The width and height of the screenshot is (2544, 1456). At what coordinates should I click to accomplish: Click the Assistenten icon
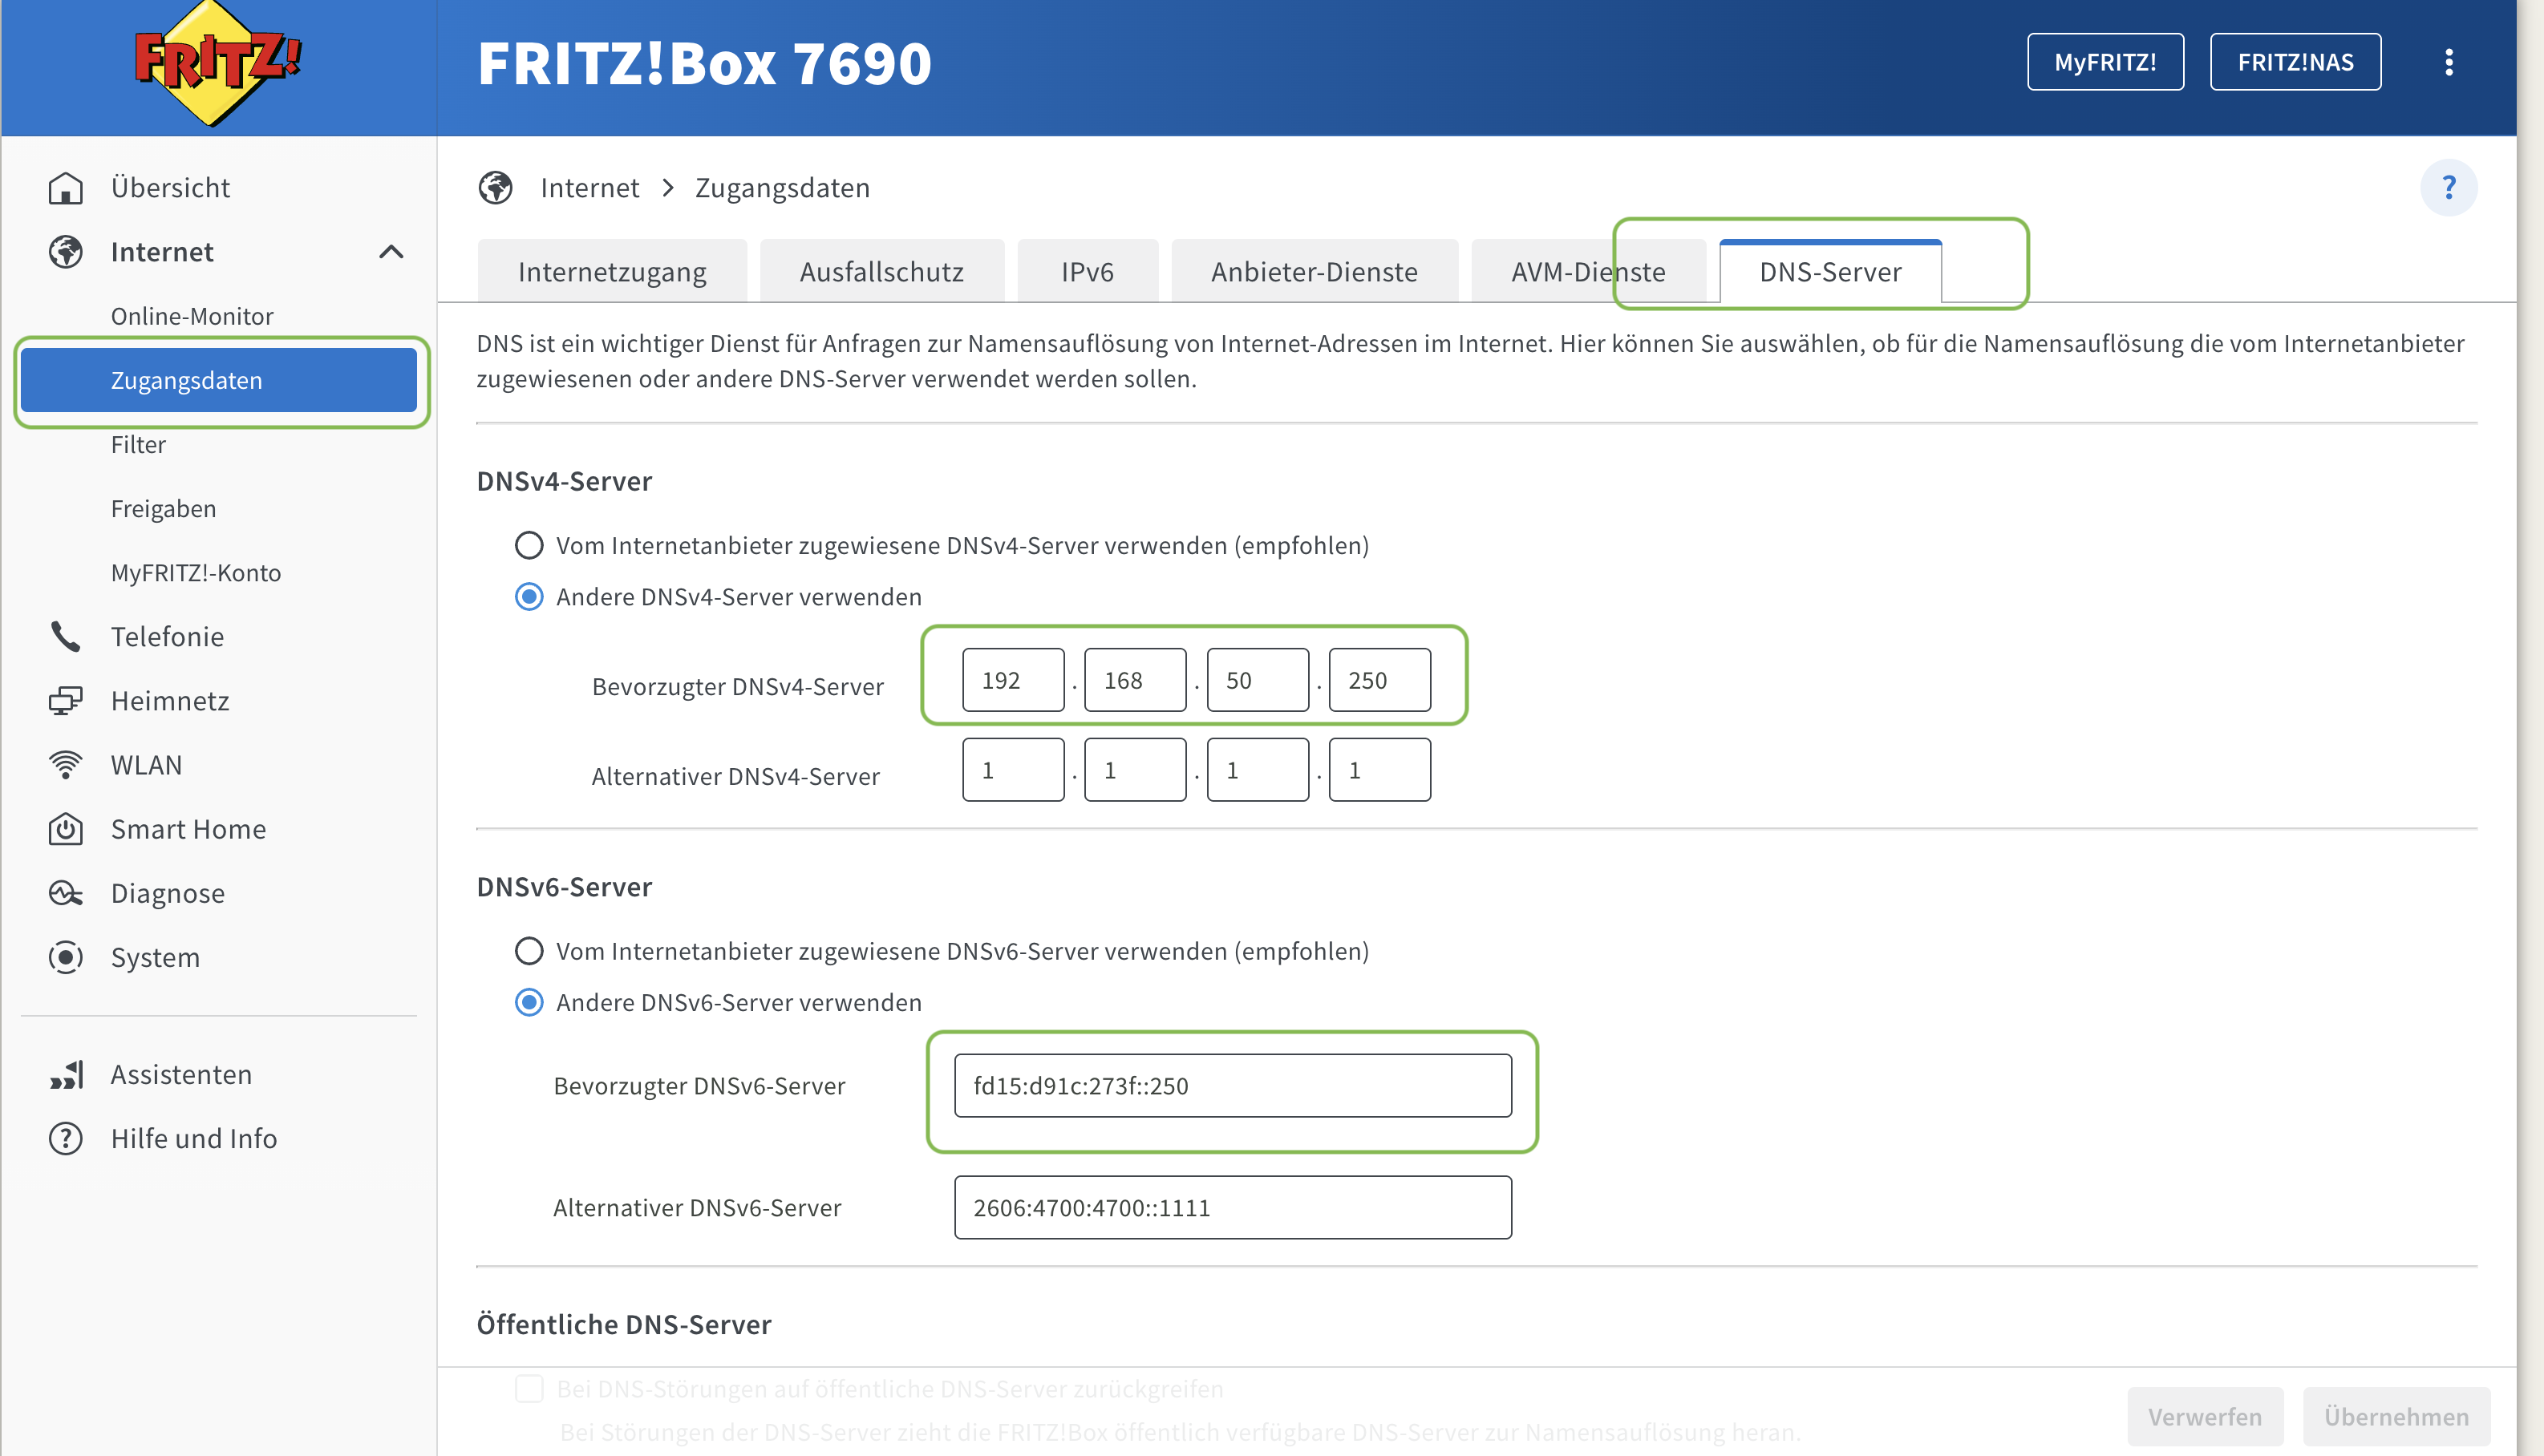[x=66, y=1074]
